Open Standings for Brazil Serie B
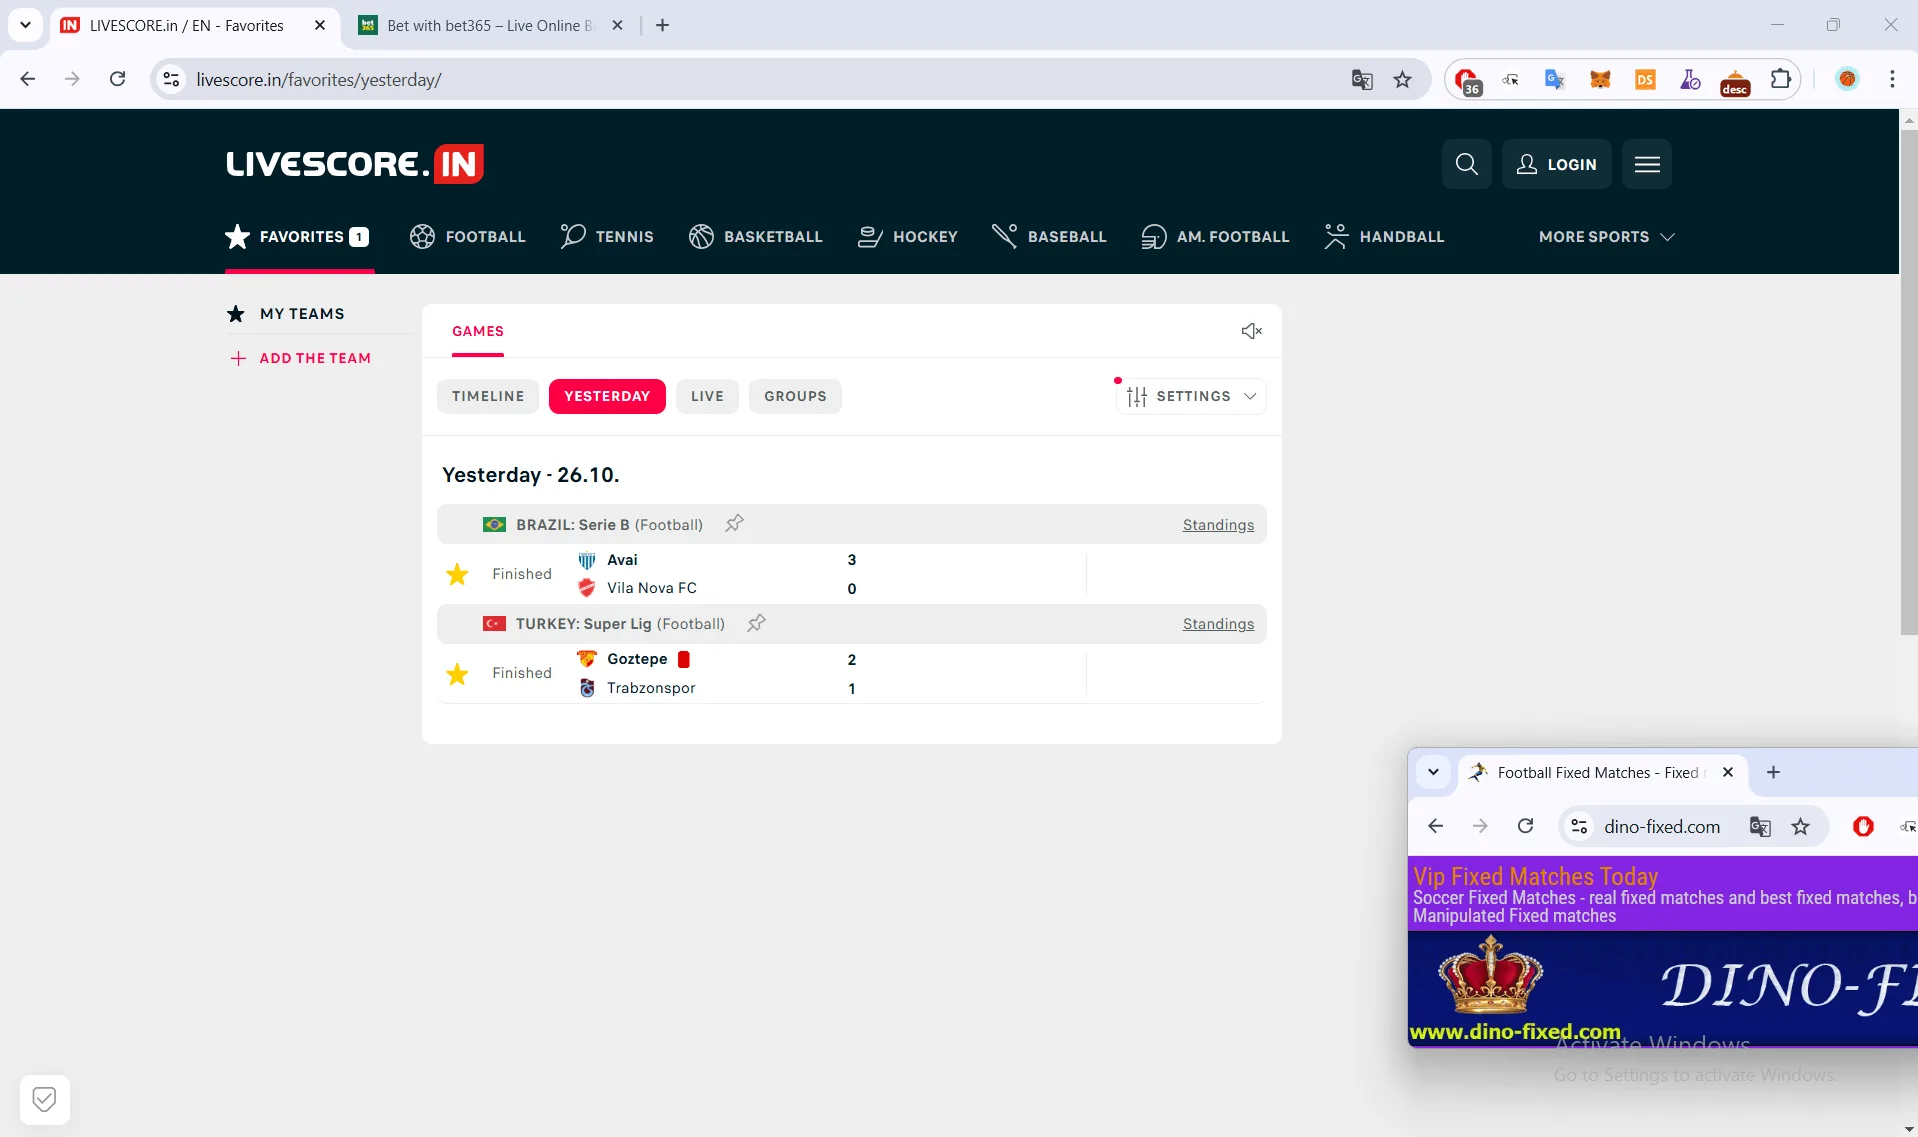This screenshot has width=1918, height=1137. coord(1218,525)
